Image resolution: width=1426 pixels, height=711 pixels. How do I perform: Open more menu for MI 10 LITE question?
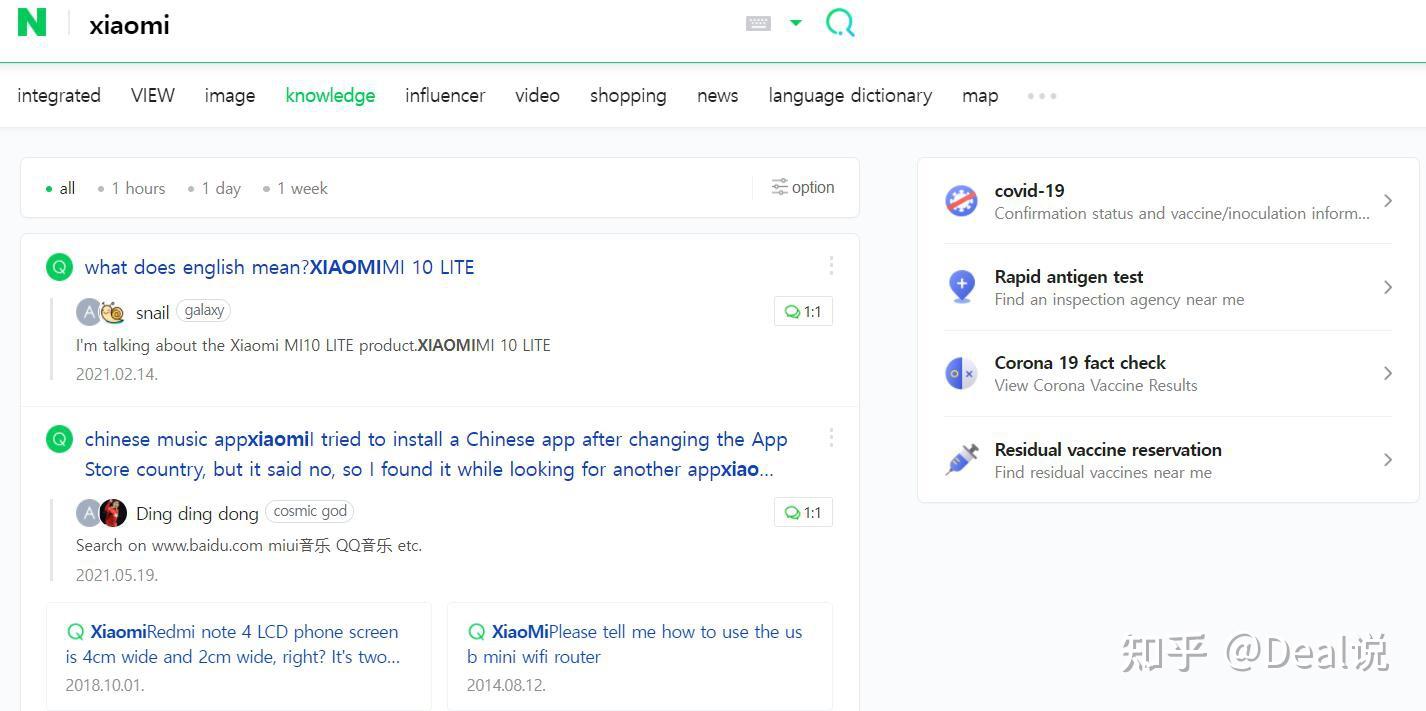point(831,265)
